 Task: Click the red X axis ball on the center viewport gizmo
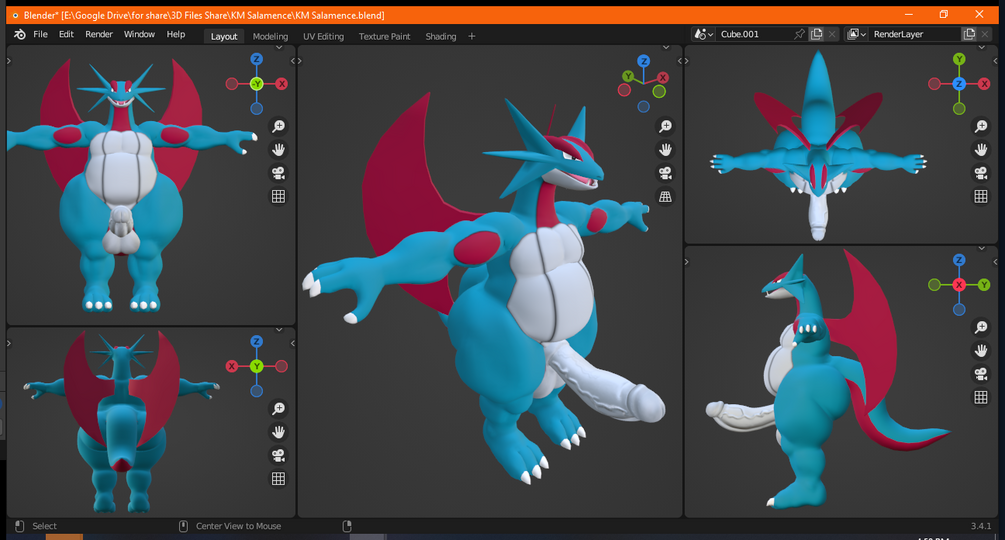click(663, 78)
